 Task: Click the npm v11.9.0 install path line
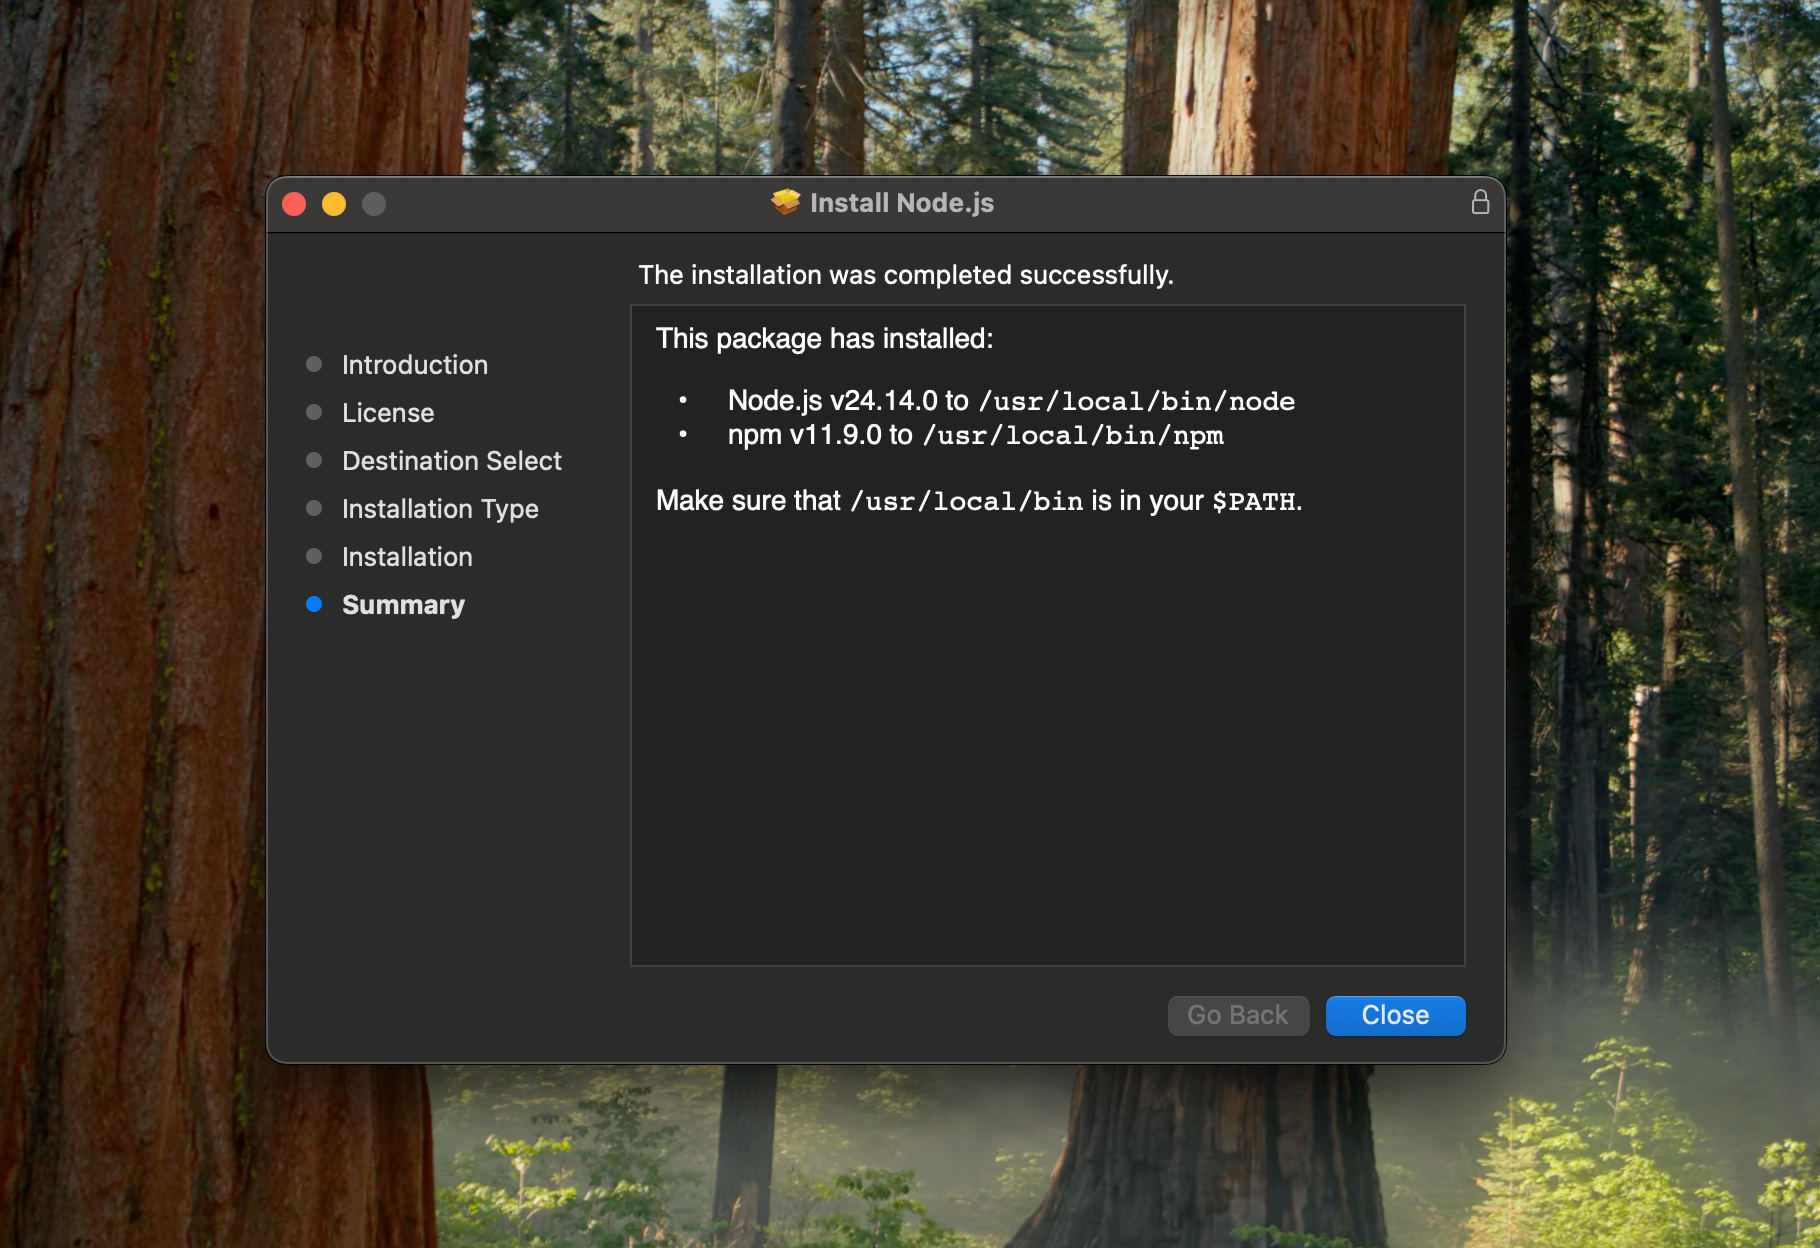976,435
